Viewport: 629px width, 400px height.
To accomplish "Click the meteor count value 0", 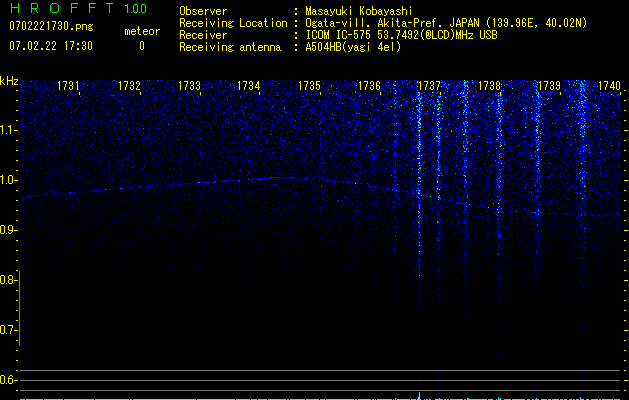I will [141, 46].
